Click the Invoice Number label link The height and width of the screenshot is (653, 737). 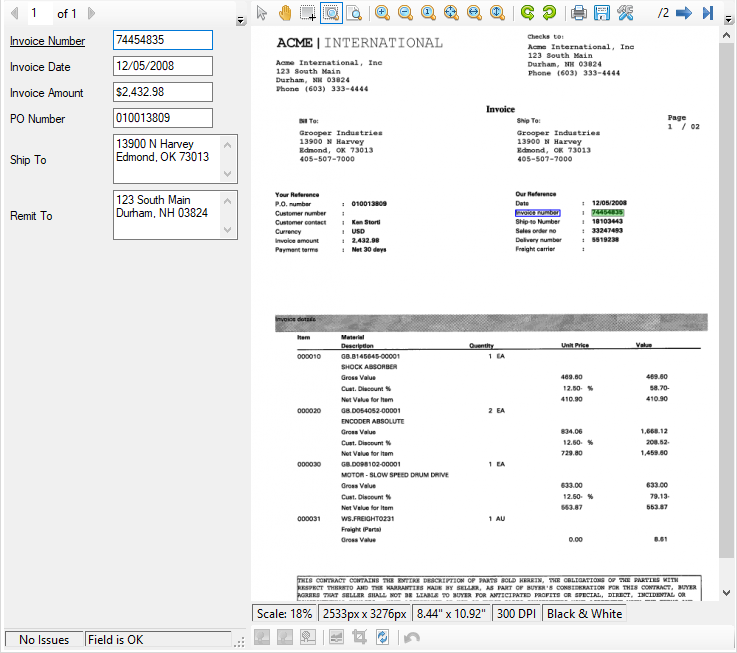pos(47,41)
